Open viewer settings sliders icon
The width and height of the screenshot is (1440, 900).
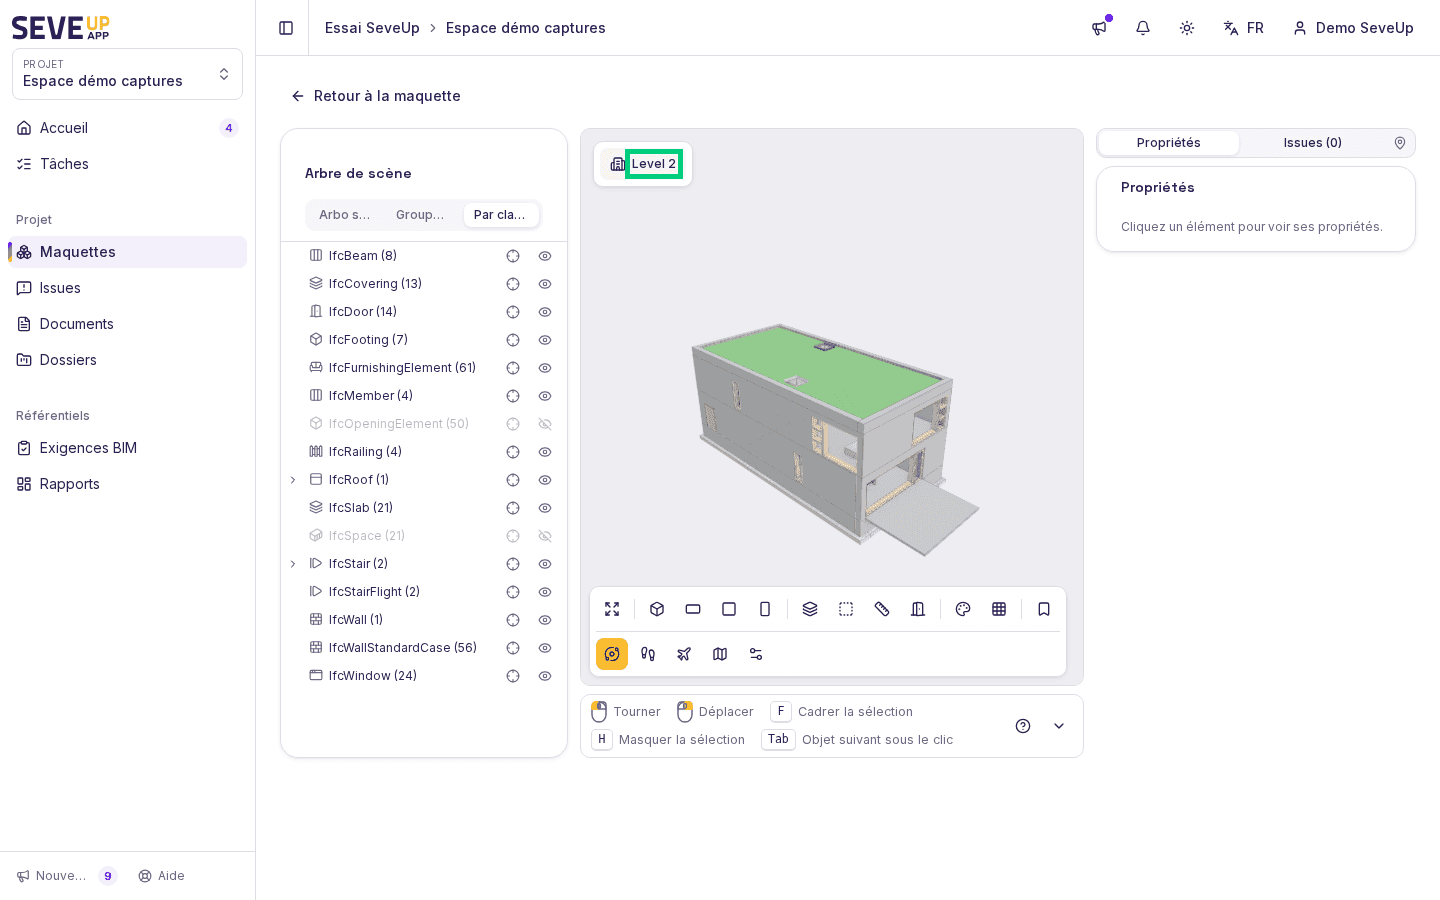point(756,654)
